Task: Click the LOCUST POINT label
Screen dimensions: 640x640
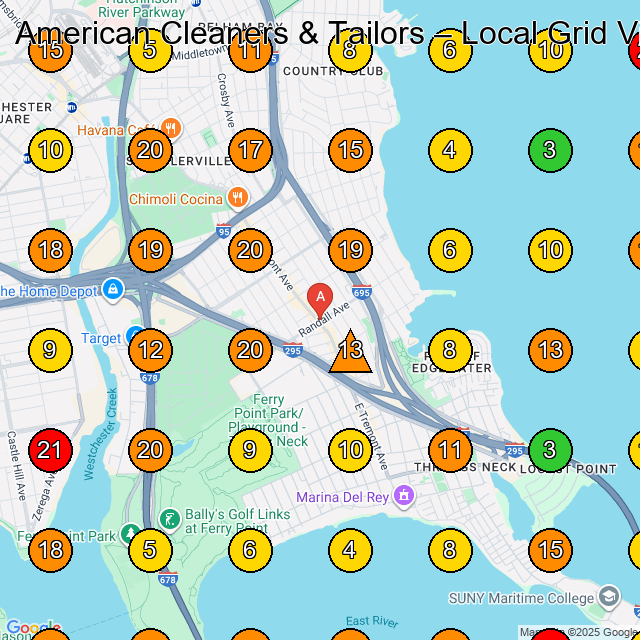Action: 568,469
